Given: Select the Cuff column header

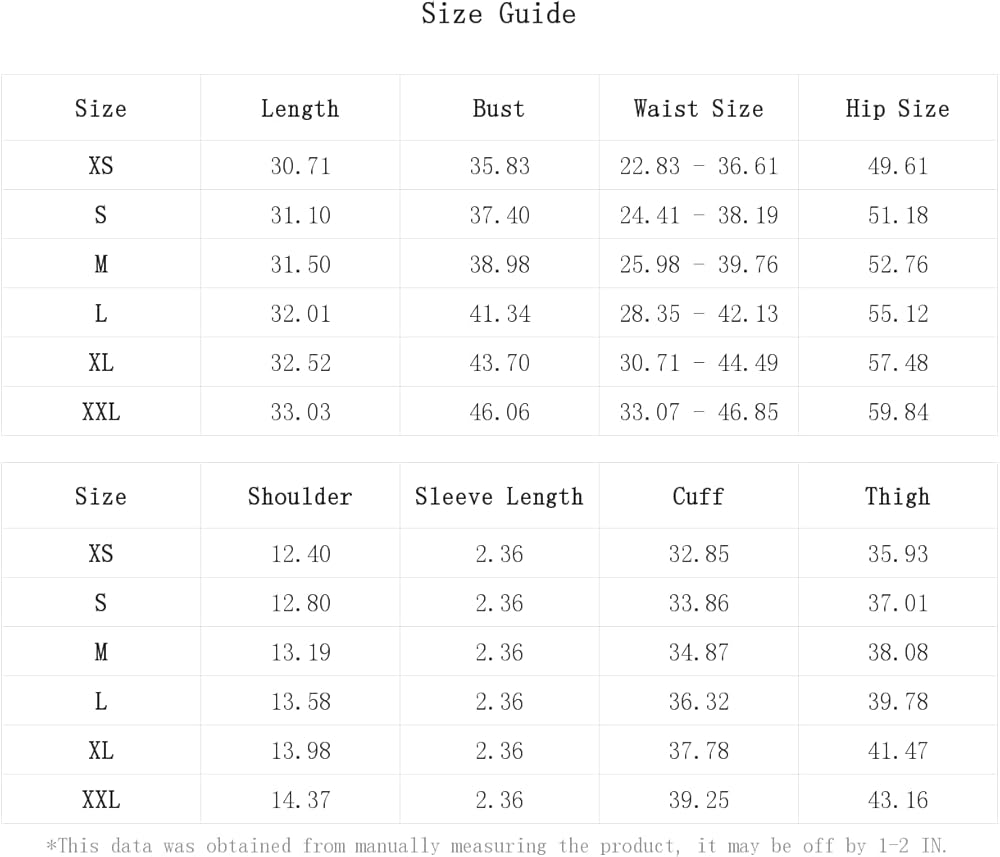Looking at the screenshot, I should tap(698, 497).
